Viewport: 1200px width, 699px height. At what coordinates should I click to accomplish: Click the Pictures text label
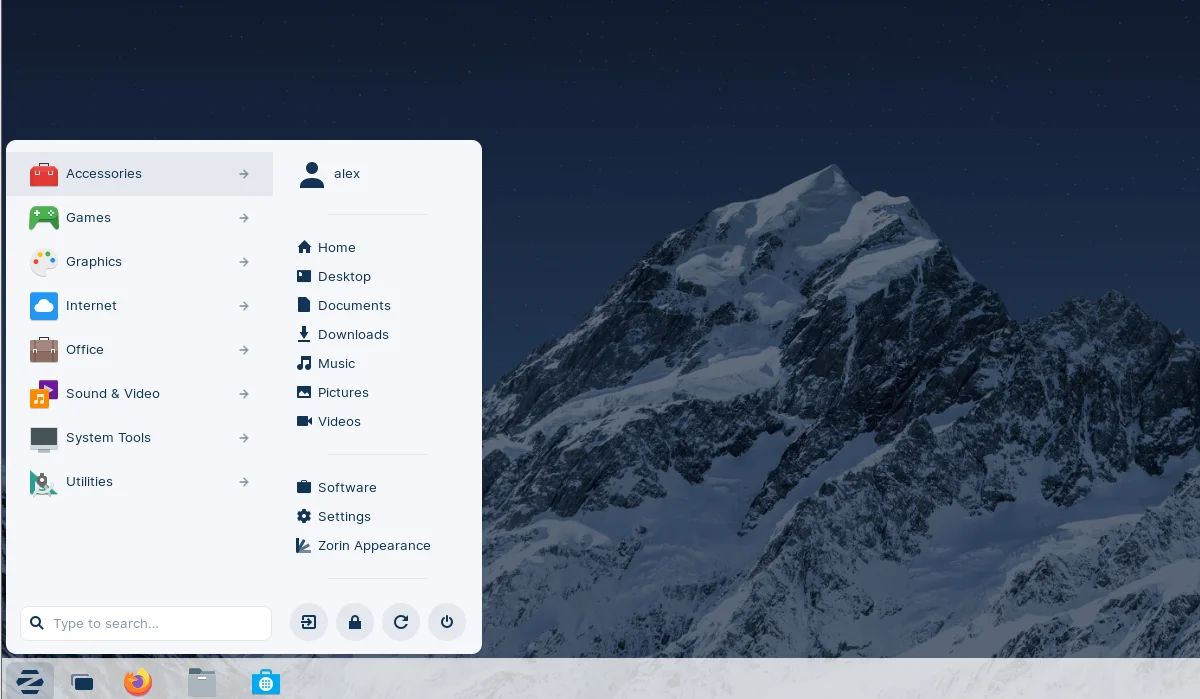click(343, 393)
